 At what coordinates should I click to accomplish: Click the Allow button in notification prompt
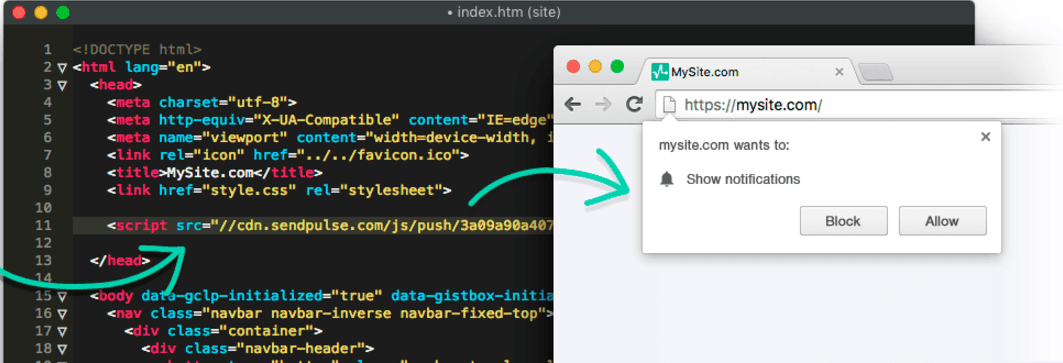[942, 221]
